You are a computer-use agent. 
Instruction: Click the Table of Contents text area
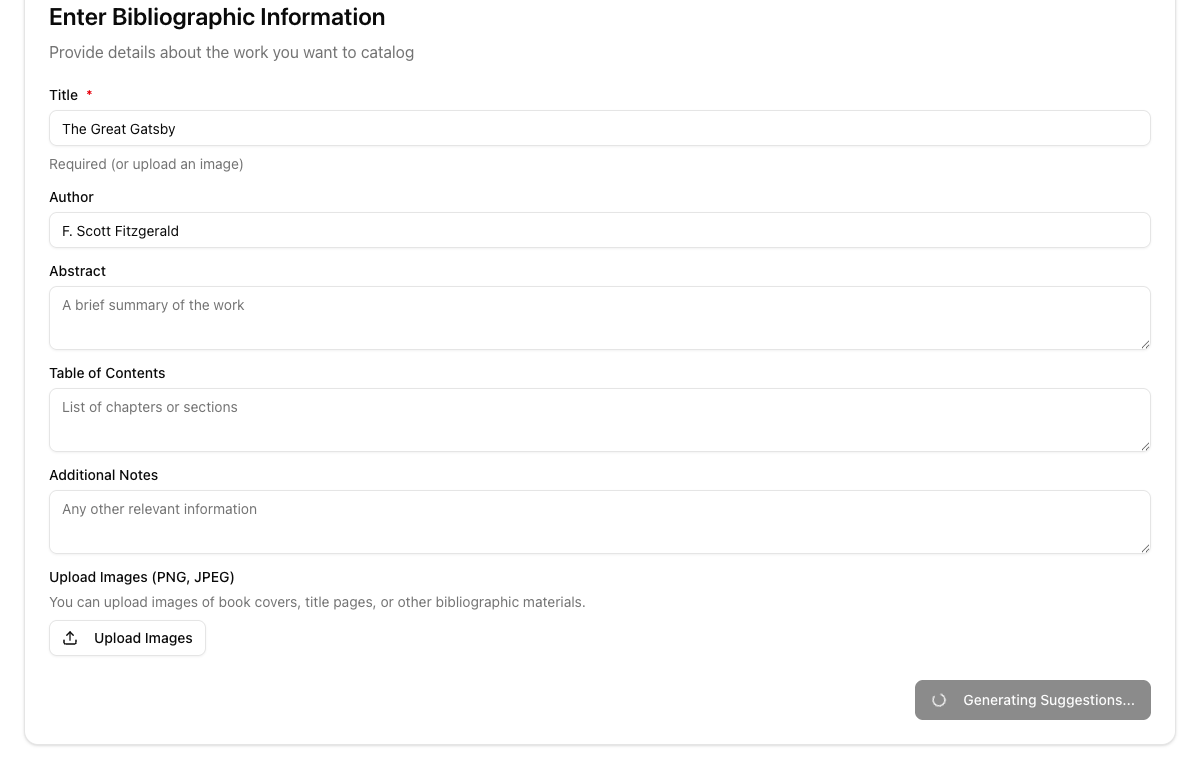tap(600, 419)
